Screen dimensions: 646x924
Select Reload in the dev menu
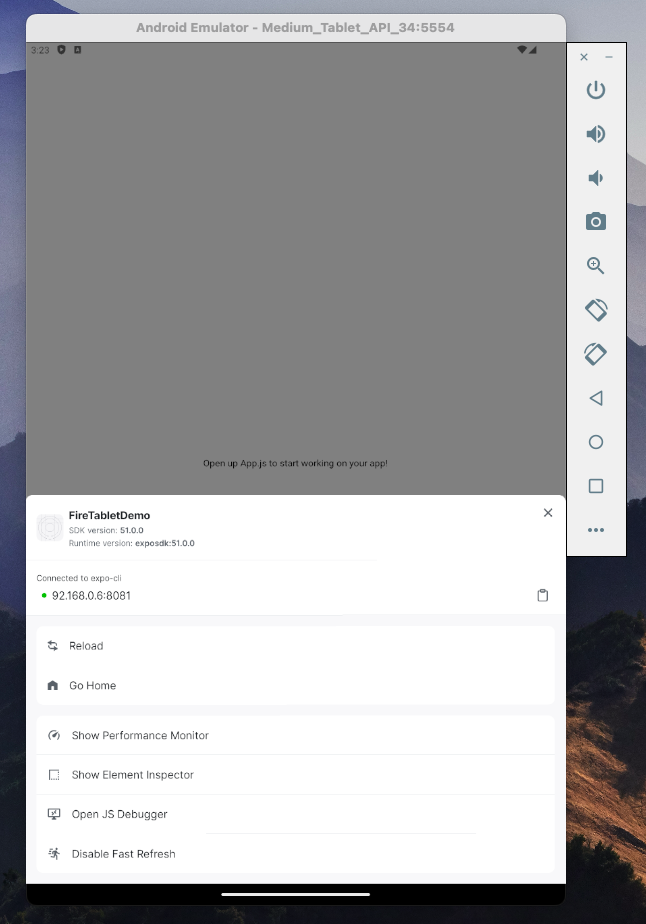(x=295, y=646)
